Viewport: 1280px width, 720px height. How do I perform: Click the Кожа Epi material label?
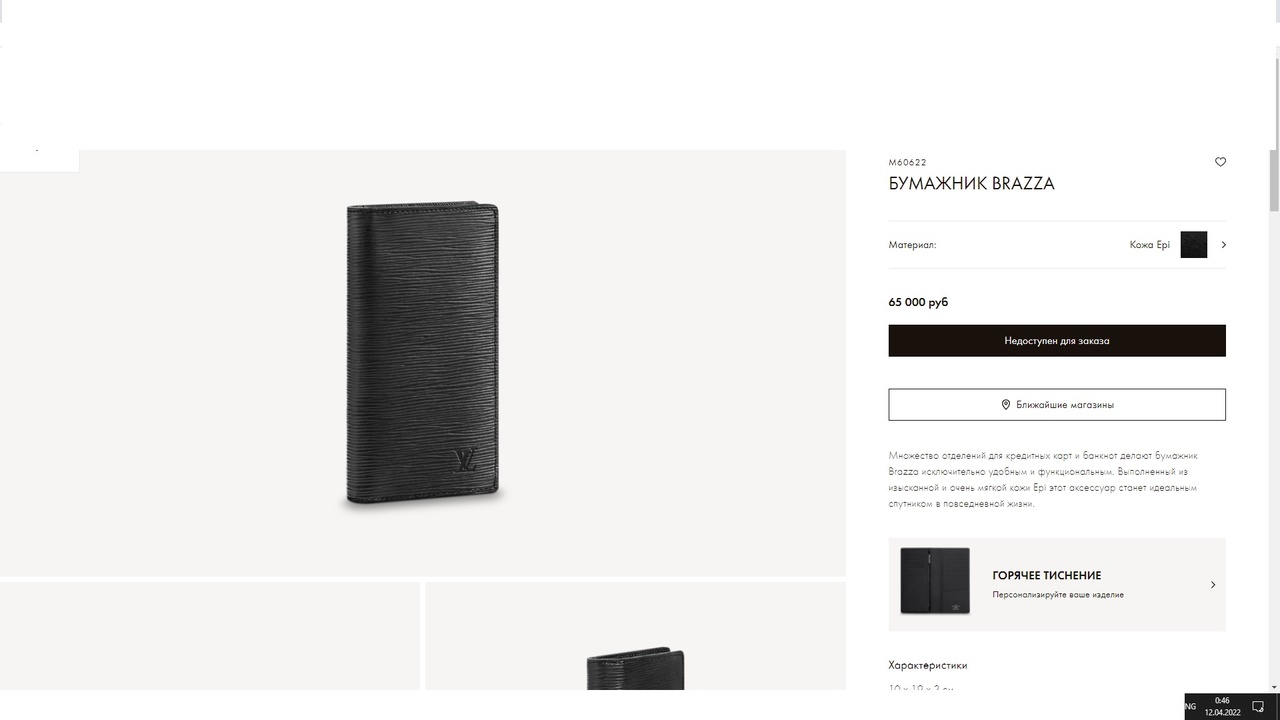tap(1149, 245)
